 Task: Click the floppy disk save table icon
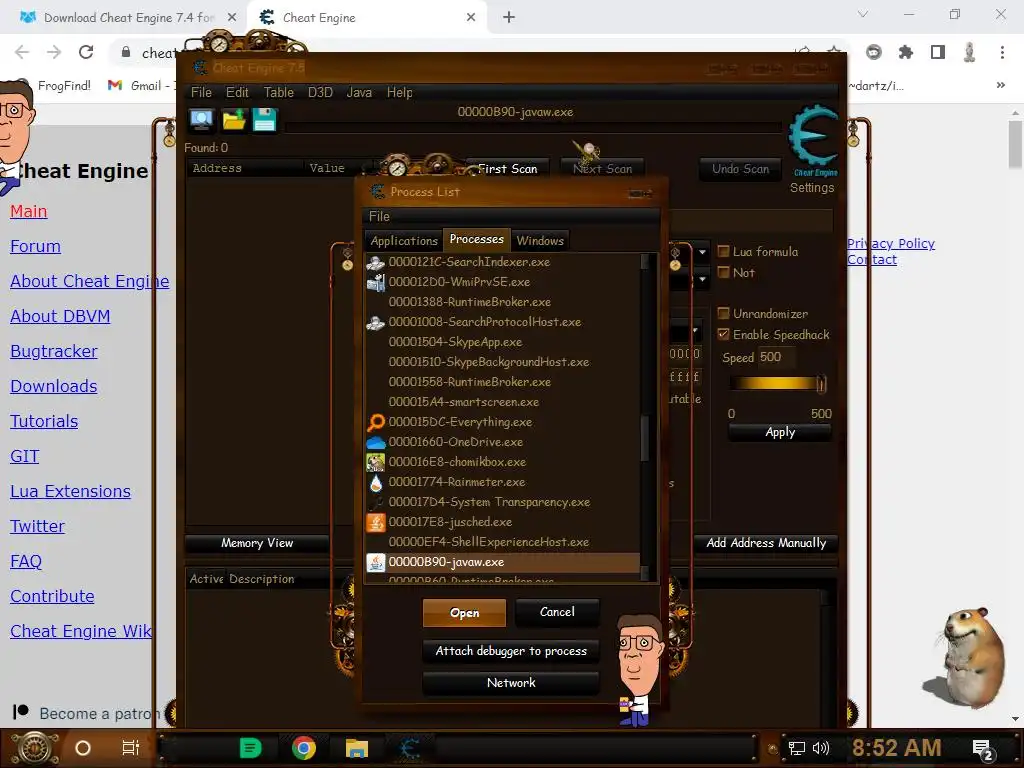click(264, 120)
